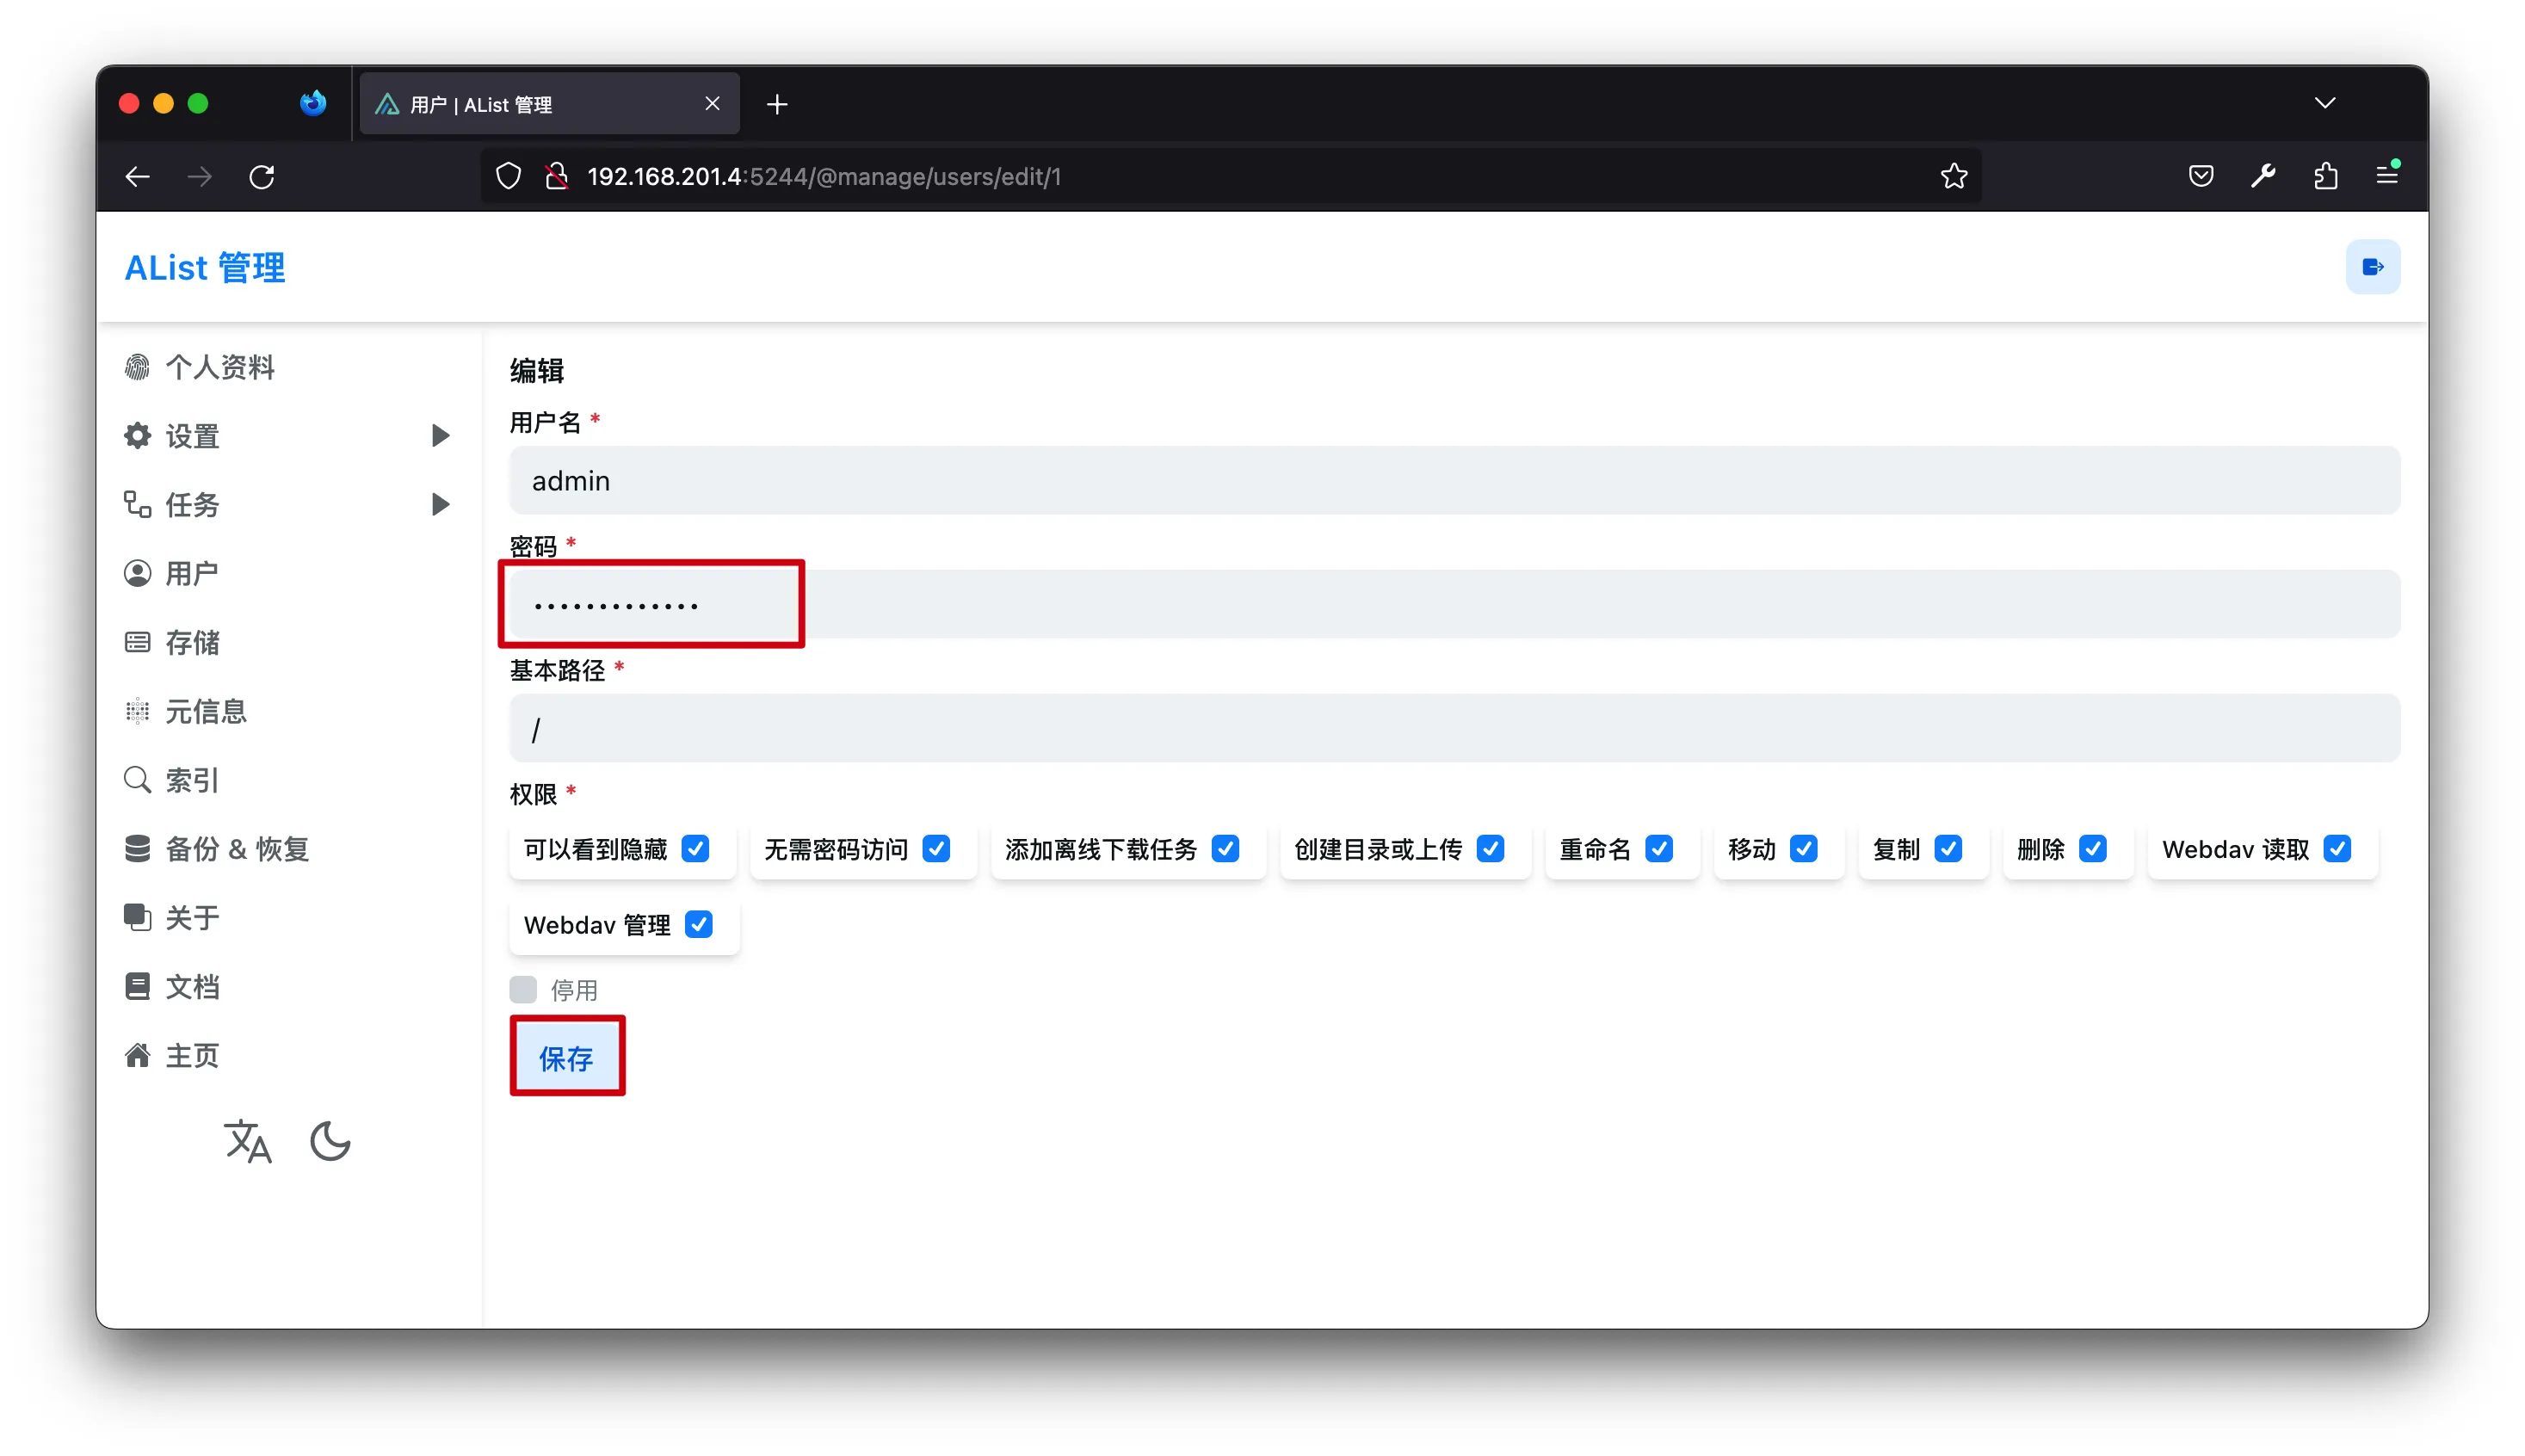Image resolution: width=2525 pixels, height=1456 pixels.
Task: Click the shield tracking protection icon
Action: 509,177
